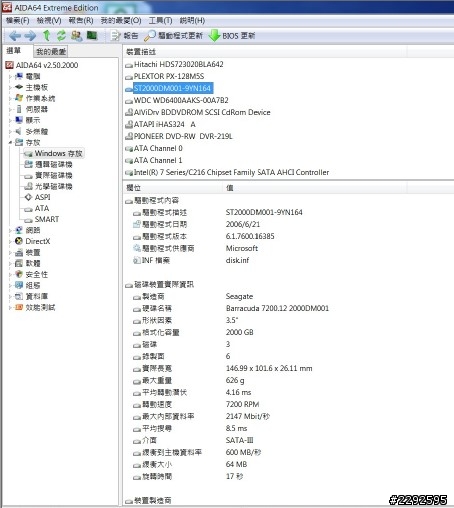Select the 裝置 tree item

33,252
